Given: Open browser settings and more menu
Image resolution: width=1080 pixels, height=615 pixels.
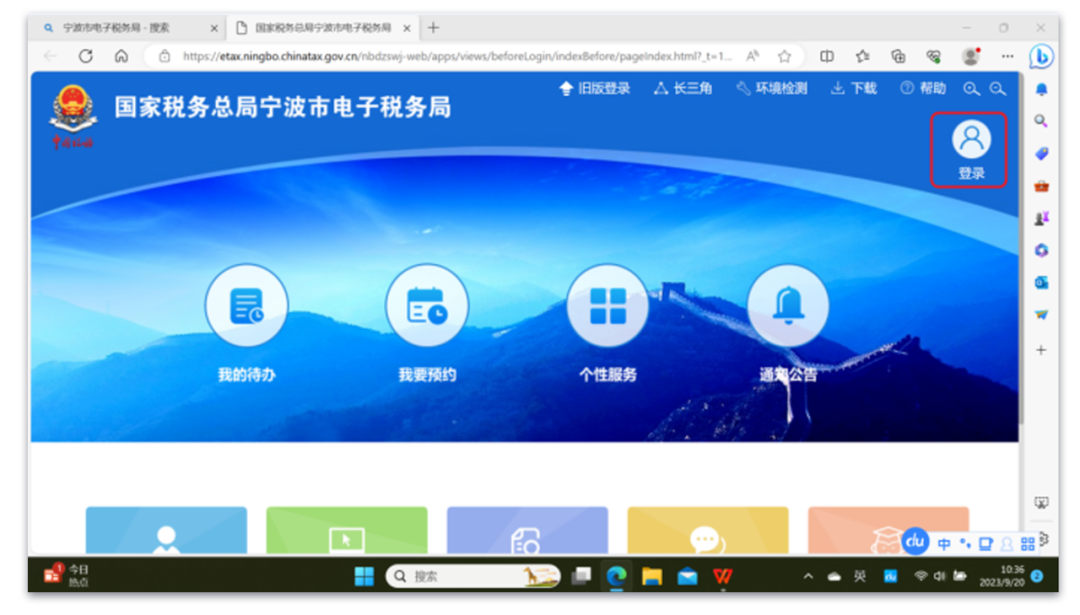Looking at the screenshot, I should pos(1007,56).
